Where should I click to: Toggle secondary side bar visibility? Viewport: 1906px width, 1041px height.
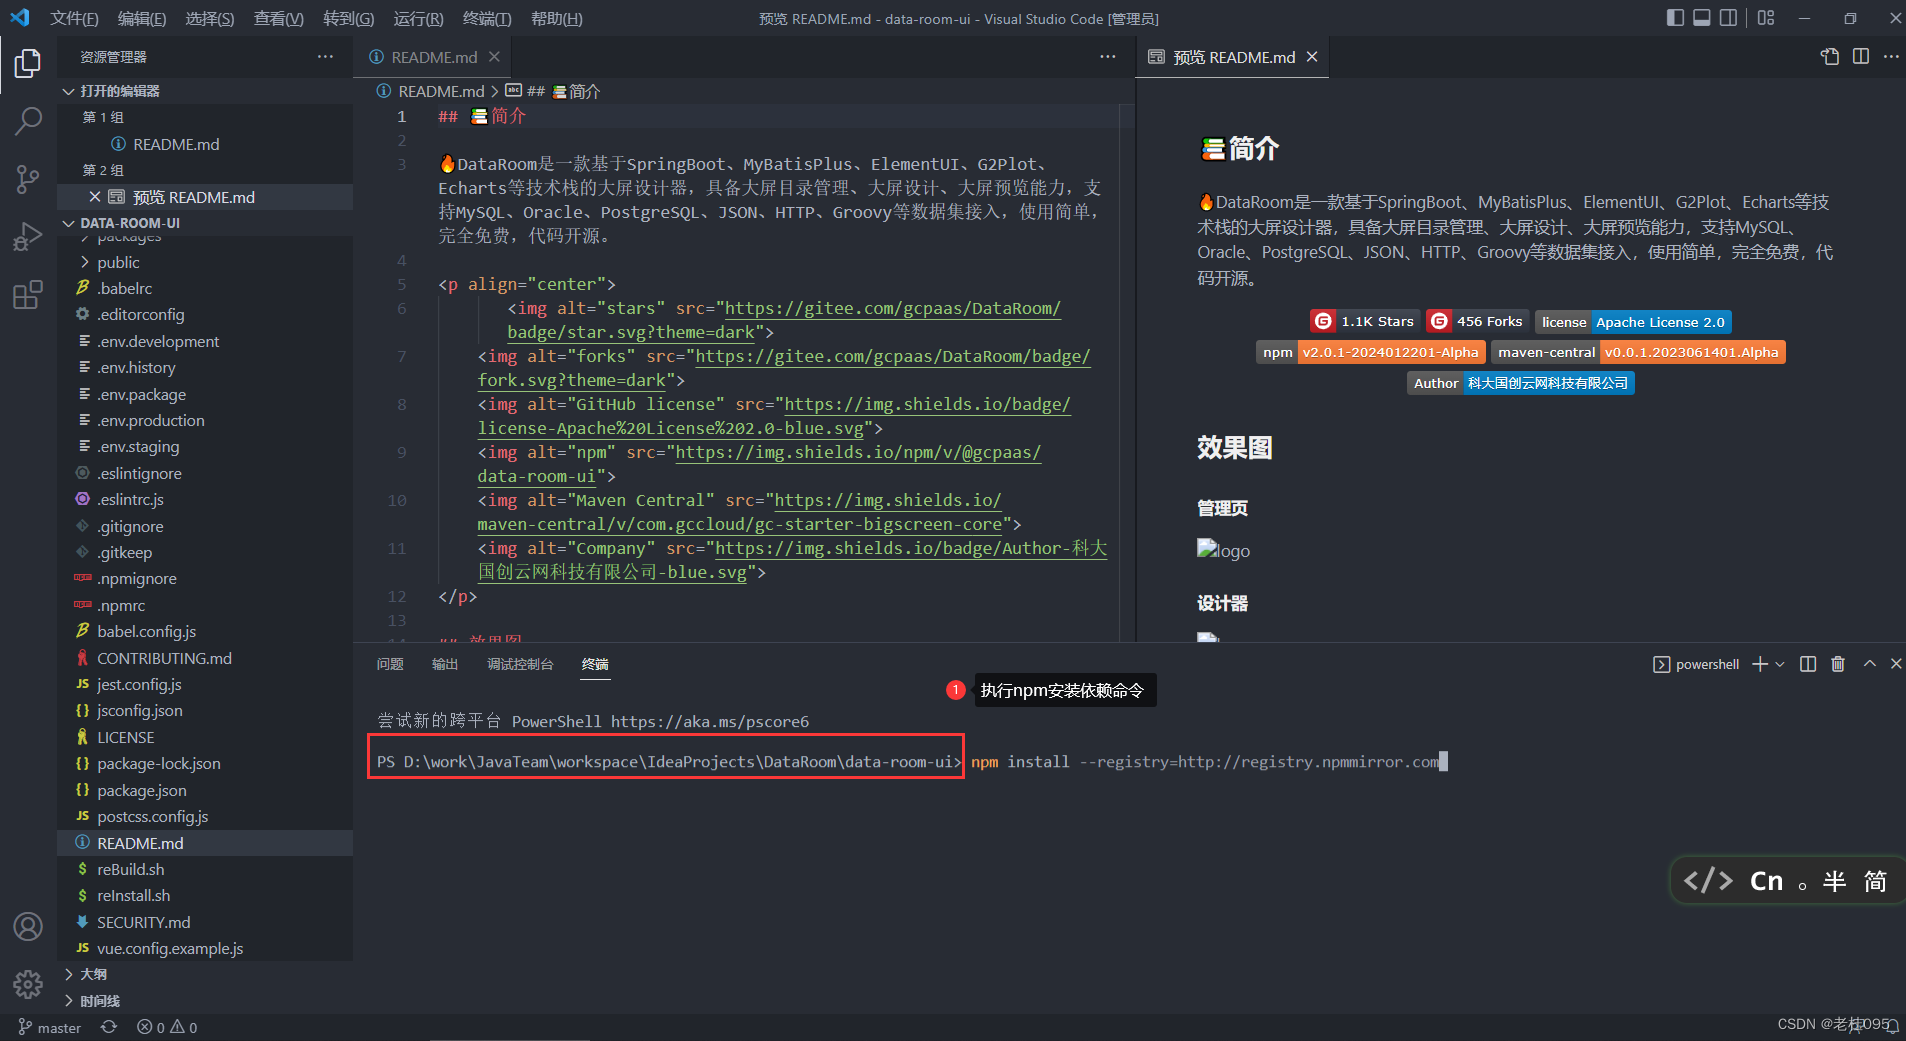(x=1728, y=18)
